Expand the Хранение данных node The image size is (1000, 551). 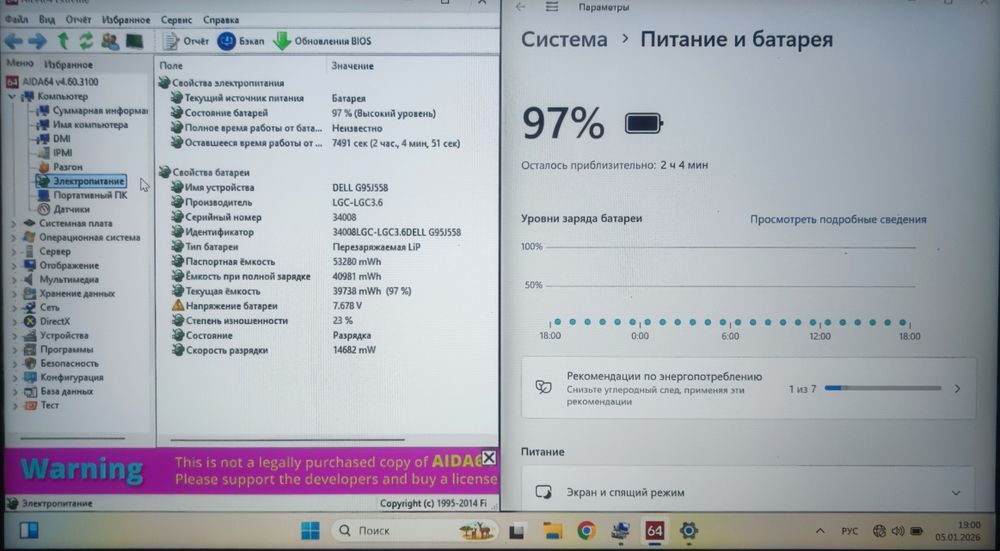[x=14, y=293]
